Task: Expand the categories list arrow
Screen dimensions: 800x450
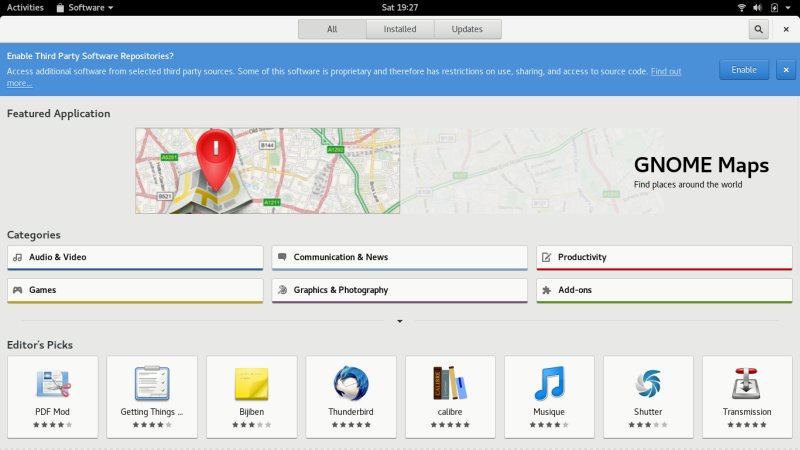Action: [x=399, y=321]
